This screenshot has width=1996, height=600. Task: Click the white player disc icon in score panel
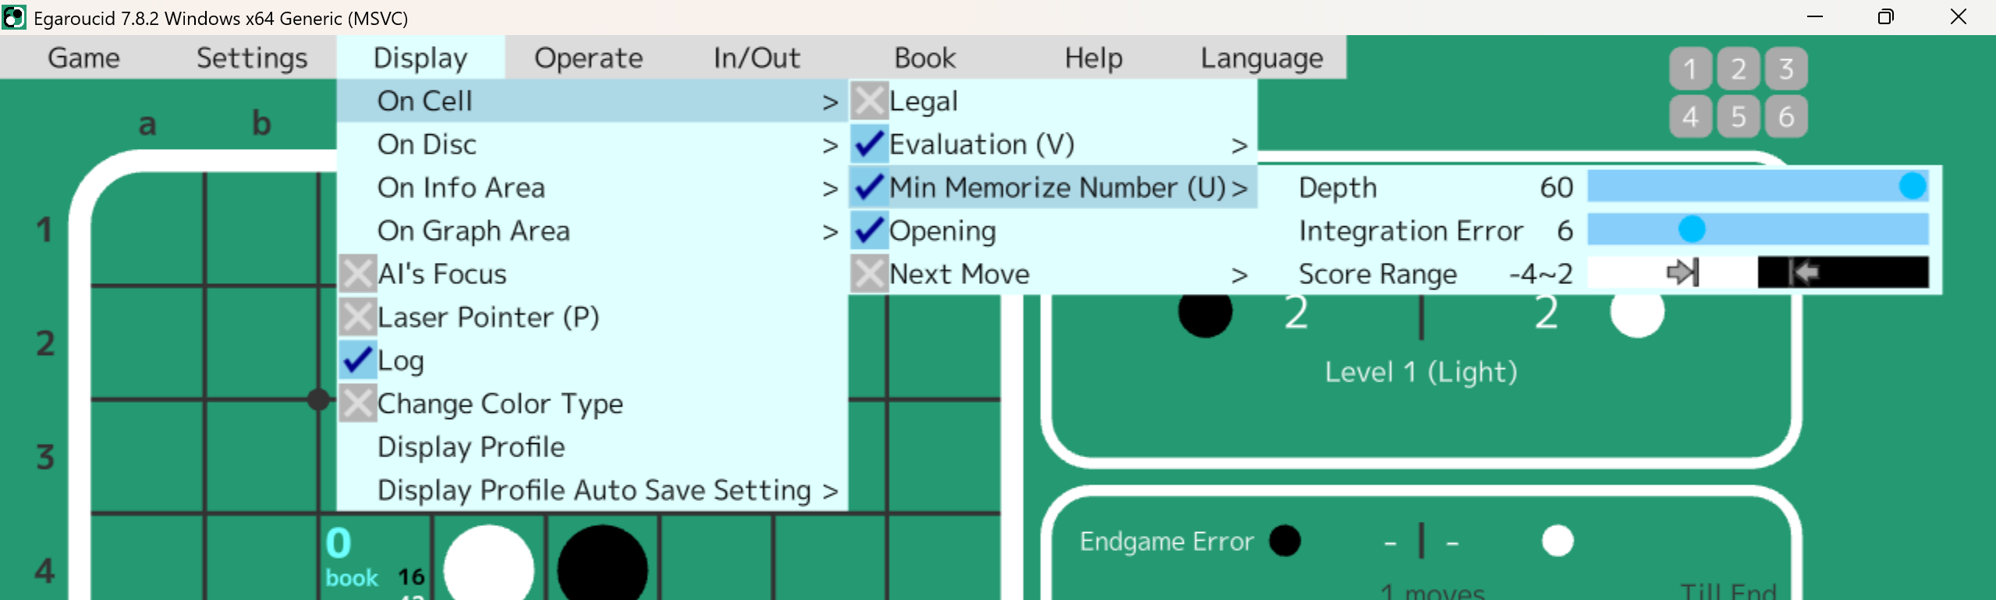point(1637,314)
